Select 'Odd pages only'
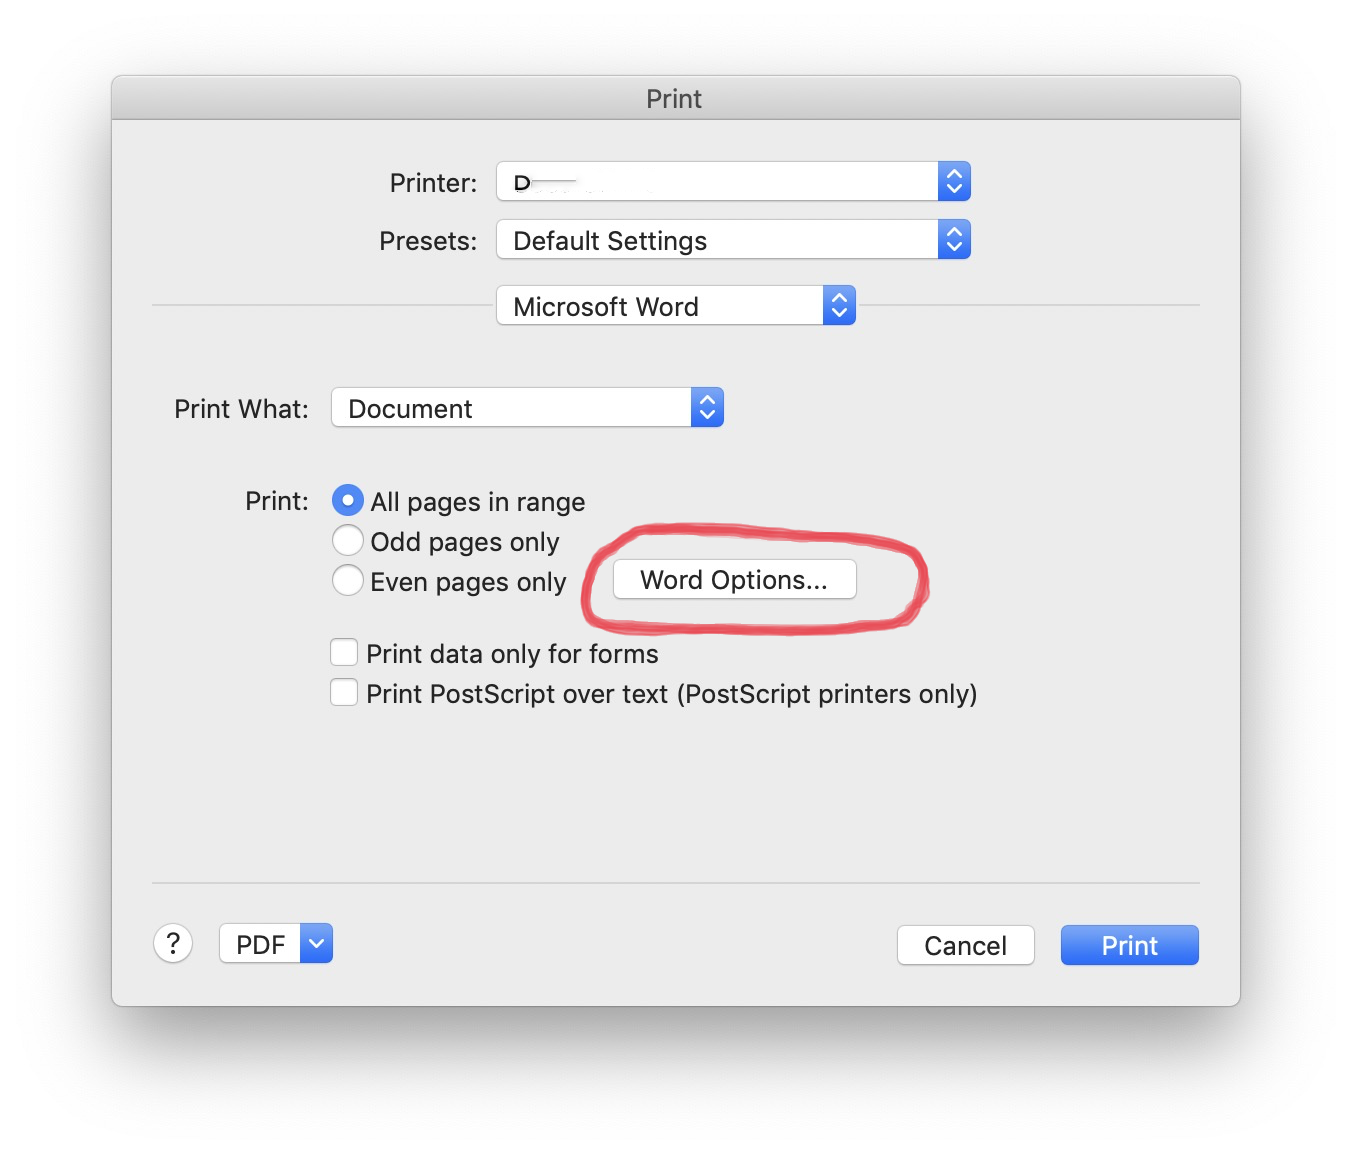Image resolution: width=1352 pixels, height=1154 pixels. 347,540
